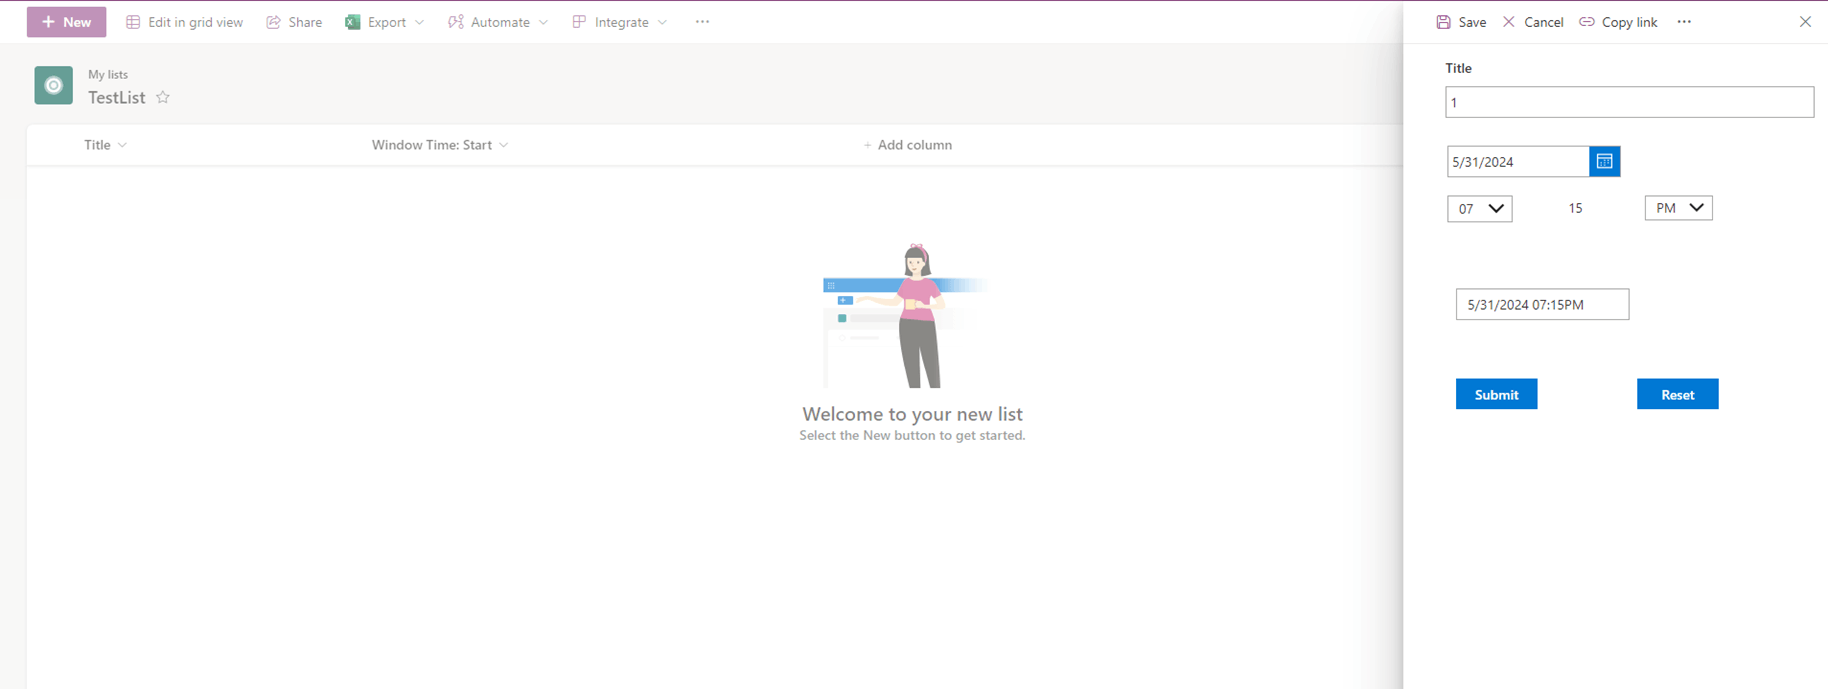Click the minutes value 15

click(1575, 208)
